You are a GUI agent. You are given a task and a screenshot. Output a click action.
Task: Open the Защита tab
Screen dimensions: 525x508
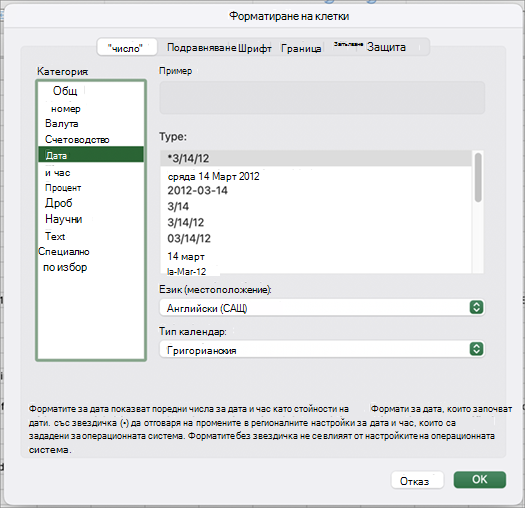coord(386,47)
